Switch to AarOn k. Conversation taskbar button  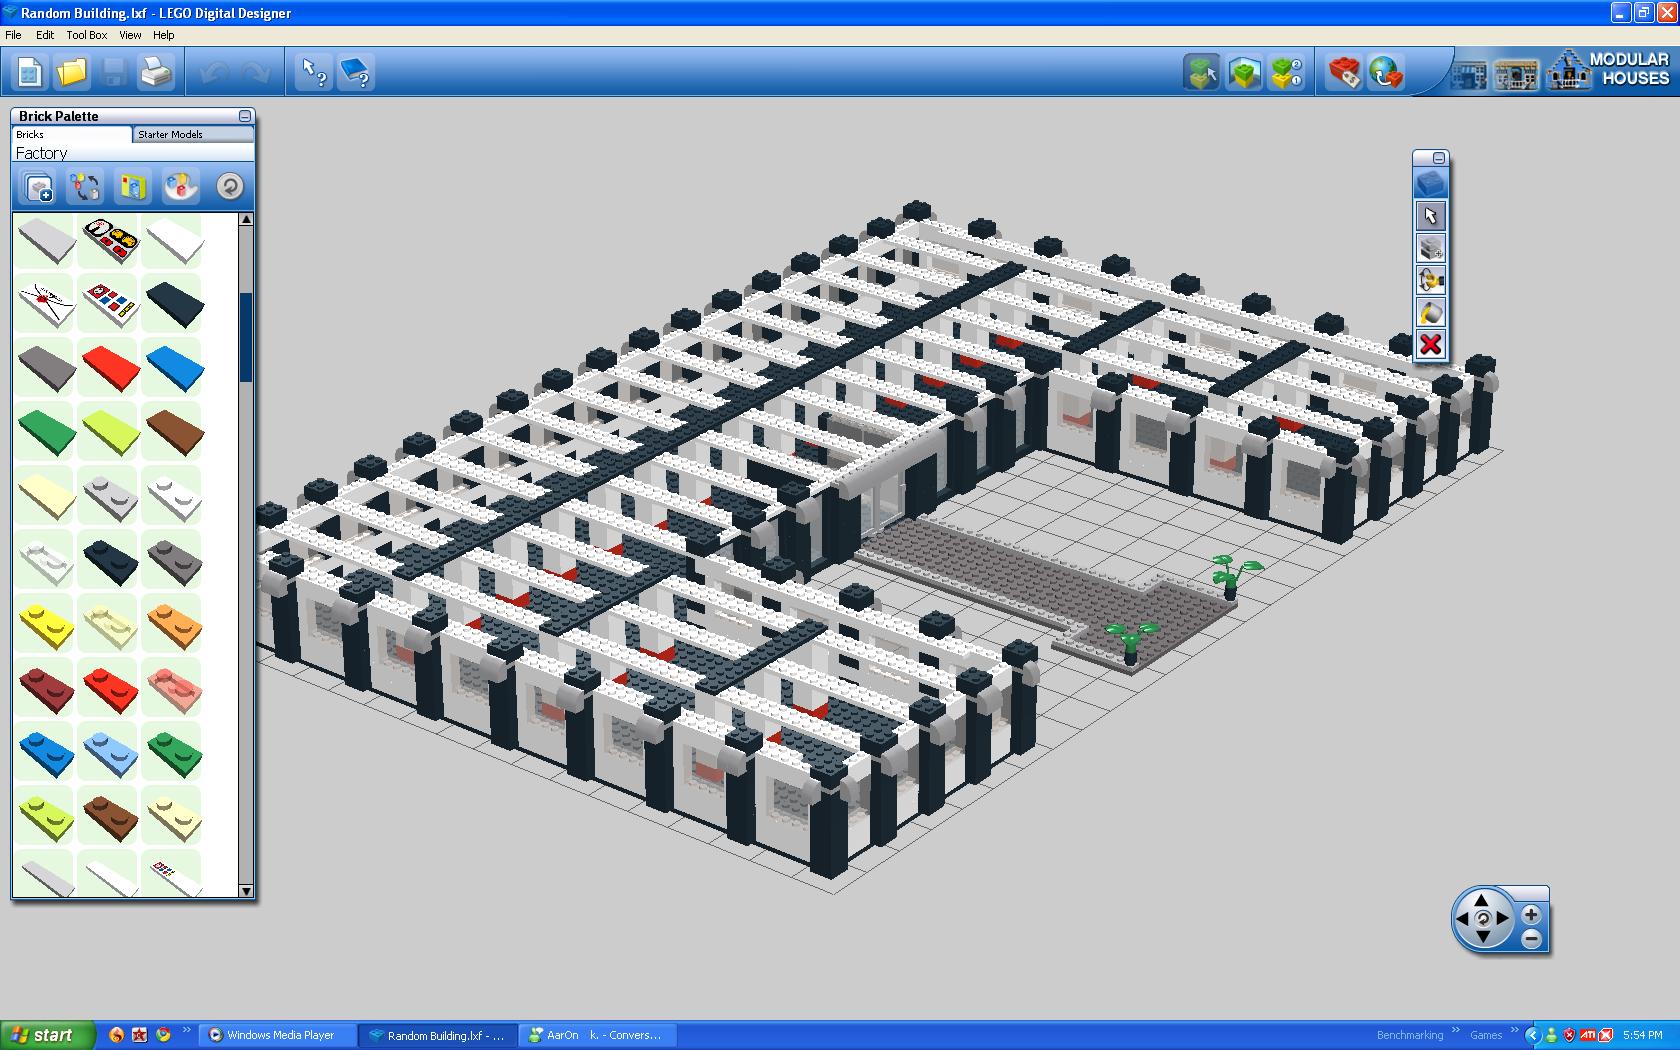(x=600, y=1035)
